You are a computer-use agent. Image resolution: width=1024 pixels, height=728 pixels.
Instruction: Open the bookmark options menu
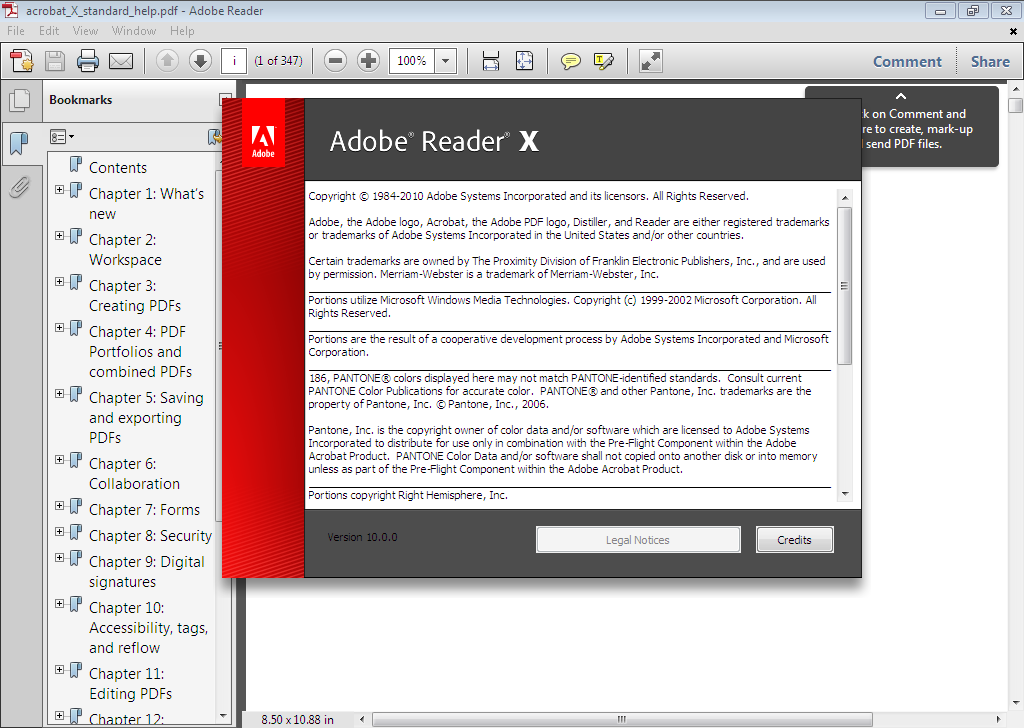pyautogui.click(x=60, y=136)
